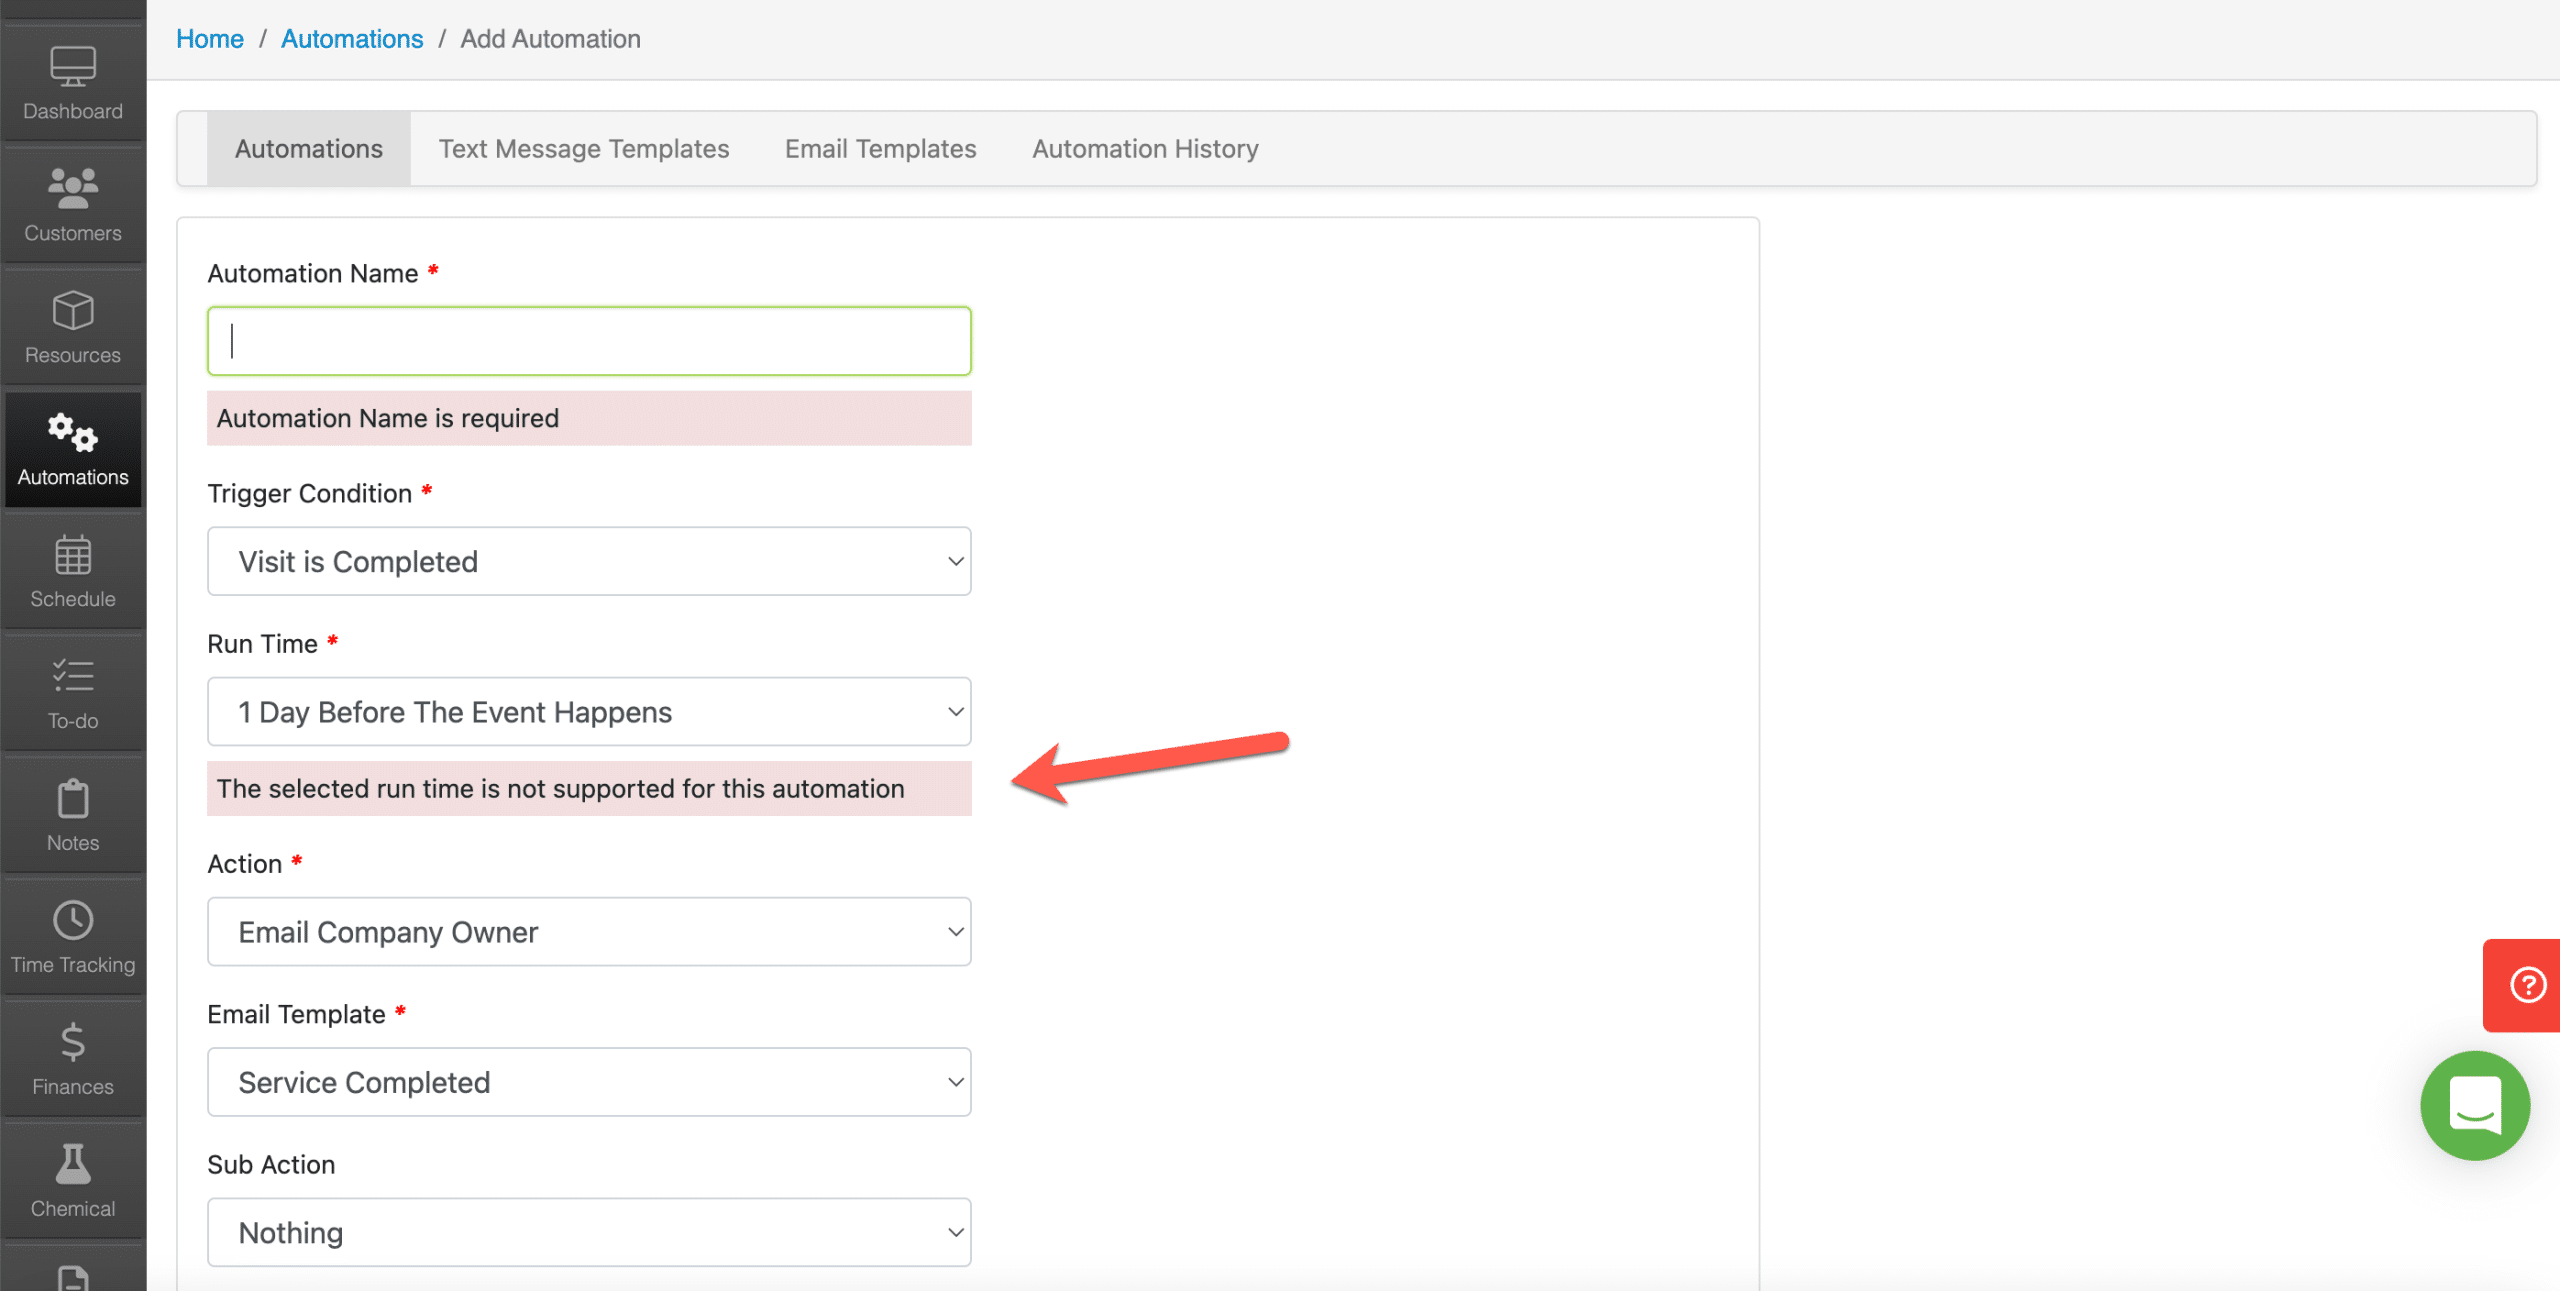The width and height of the screenshot is (2560, 1291).
Task: Open the Finances dollar icon
Action: (72, 1050)
